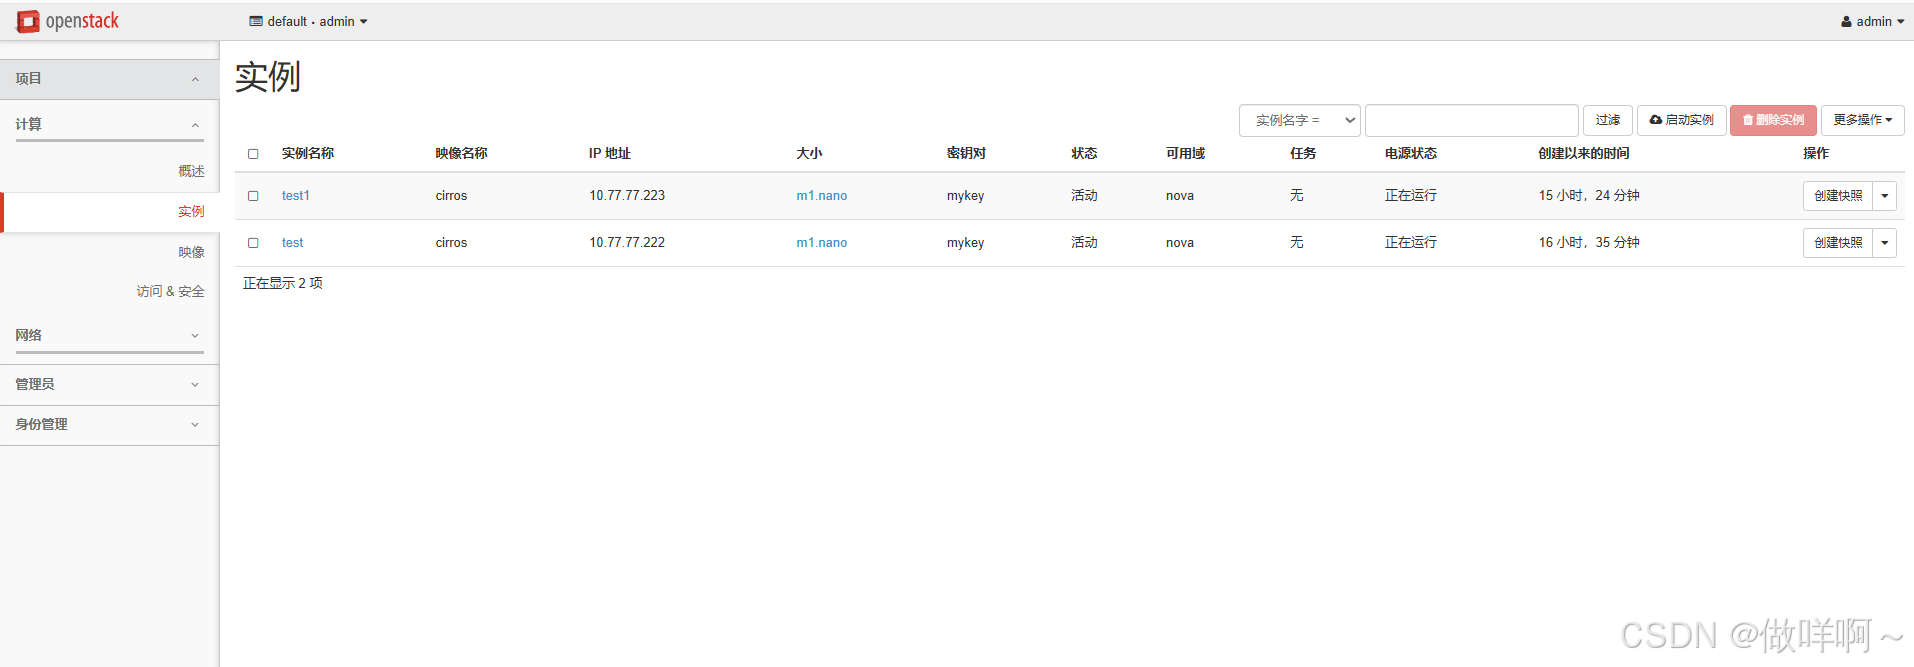The width and height of the screenshot is (1914, 667).
Task: Check the checkbox for instance test
Action: tap(253, 243)
